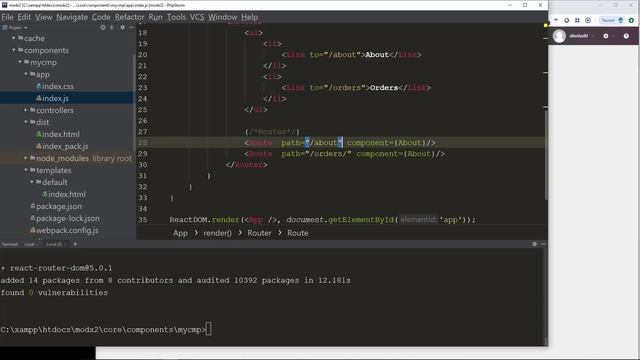Switch to the Local (2) terminal tab
Viewport: 640px width, 360px height.
point(54,244)
